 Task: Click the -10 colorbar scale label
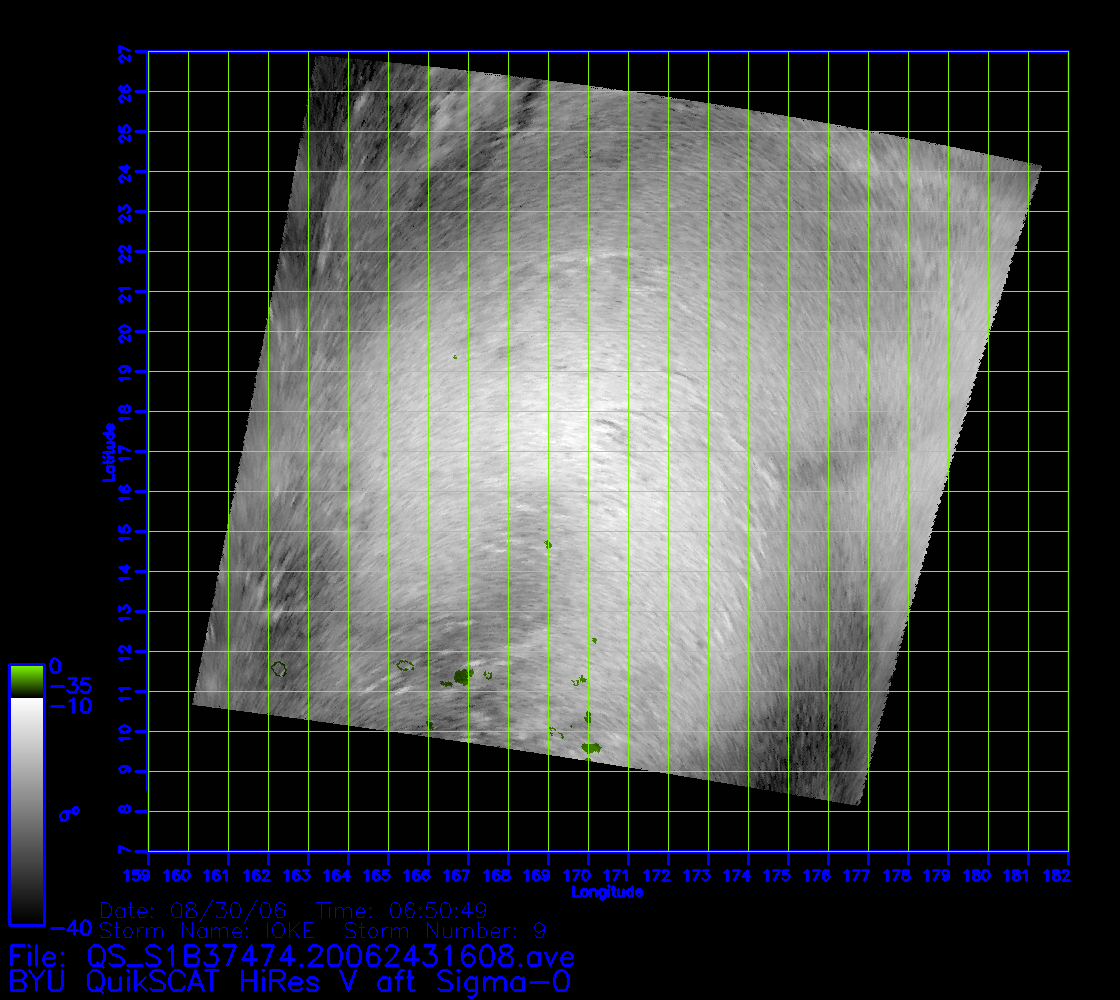(x=70, y=707)
